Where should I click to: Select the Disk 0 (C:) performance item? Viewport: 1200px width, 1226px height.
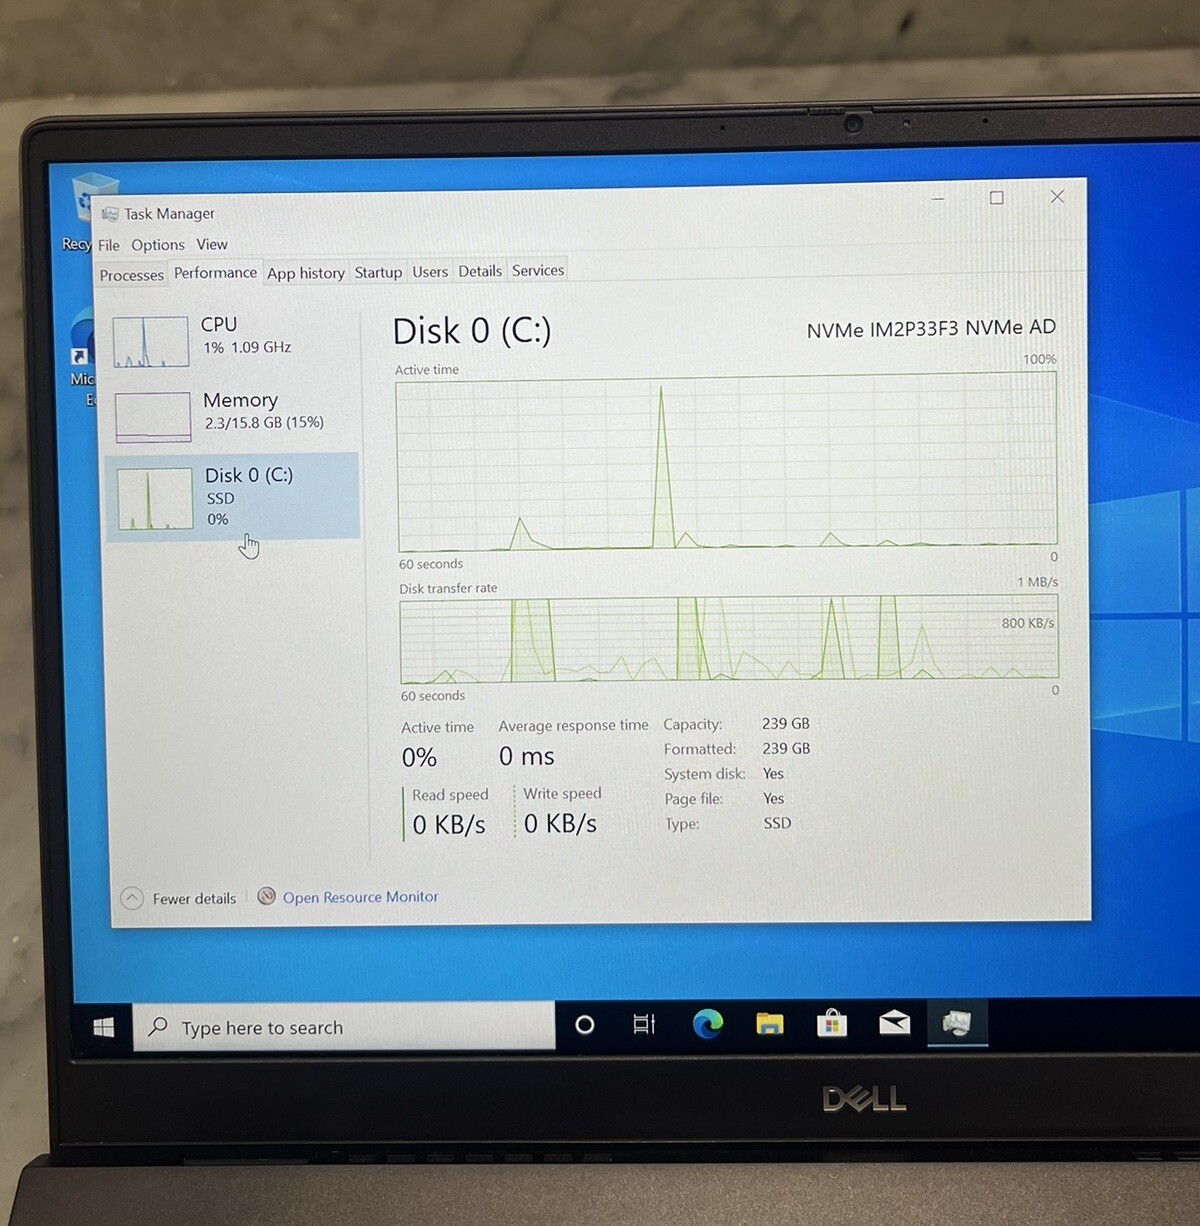pos(232,496)
